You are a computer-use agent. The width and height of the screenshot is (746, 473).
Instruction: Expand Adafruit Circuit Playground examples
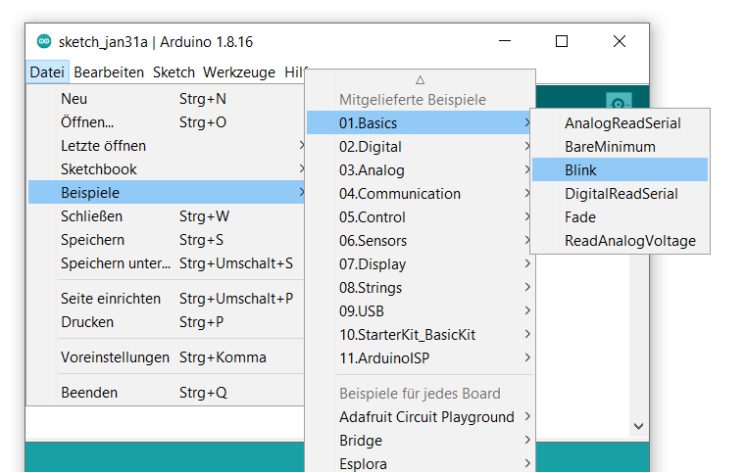point(426,417)
